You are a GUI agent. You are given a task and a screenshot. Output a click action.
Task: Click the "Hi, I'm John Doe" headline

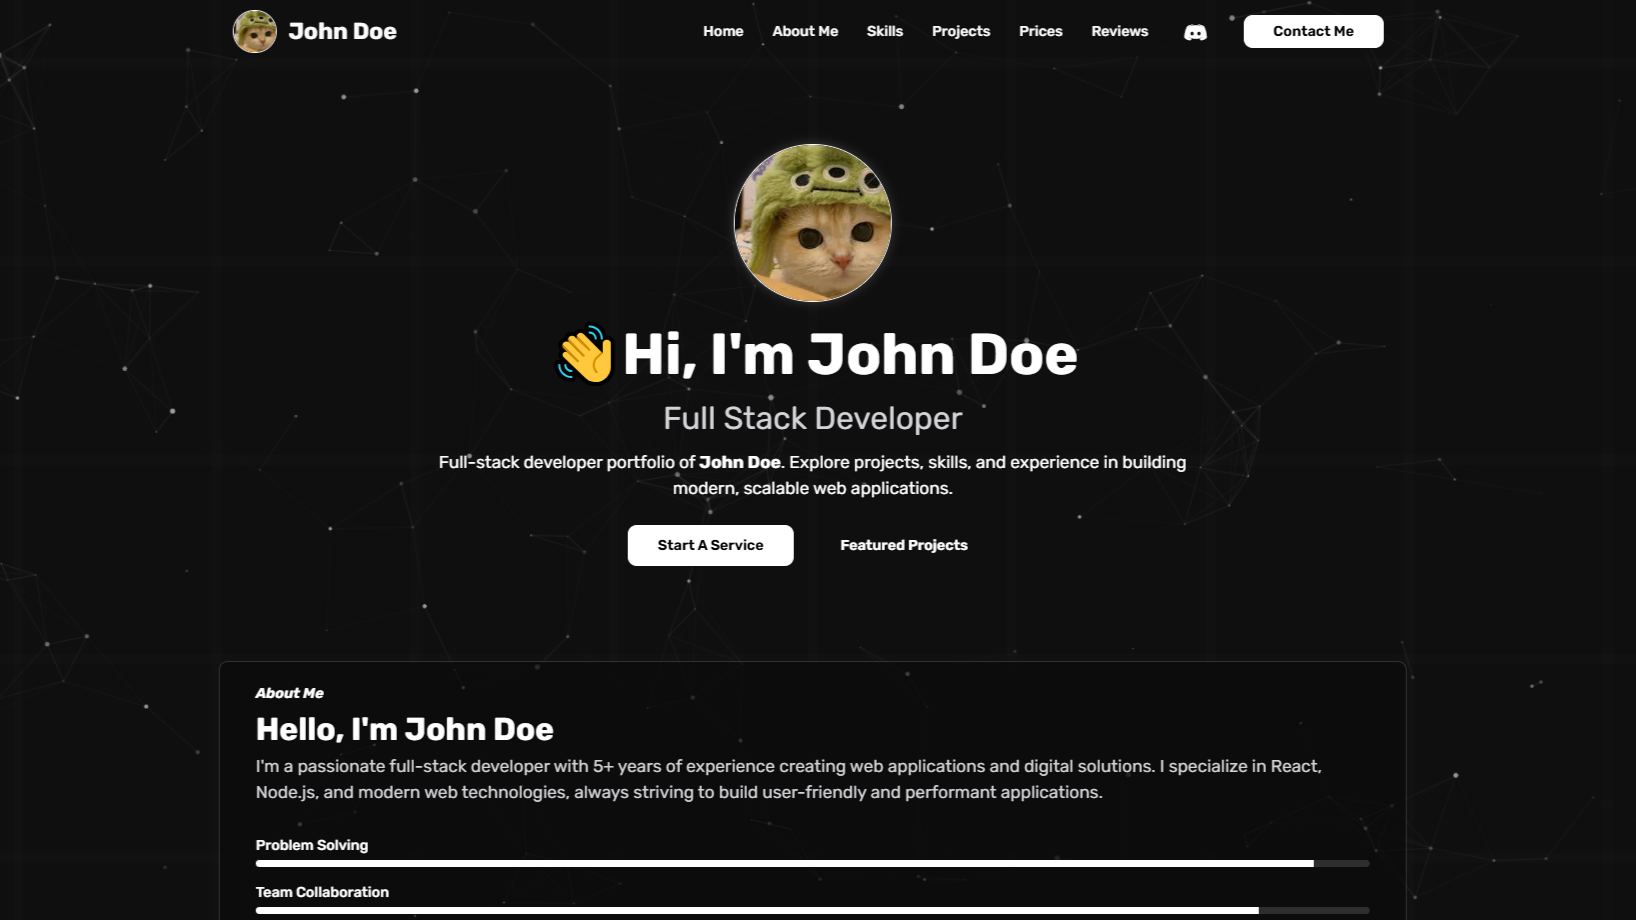[x=849, y=355]
